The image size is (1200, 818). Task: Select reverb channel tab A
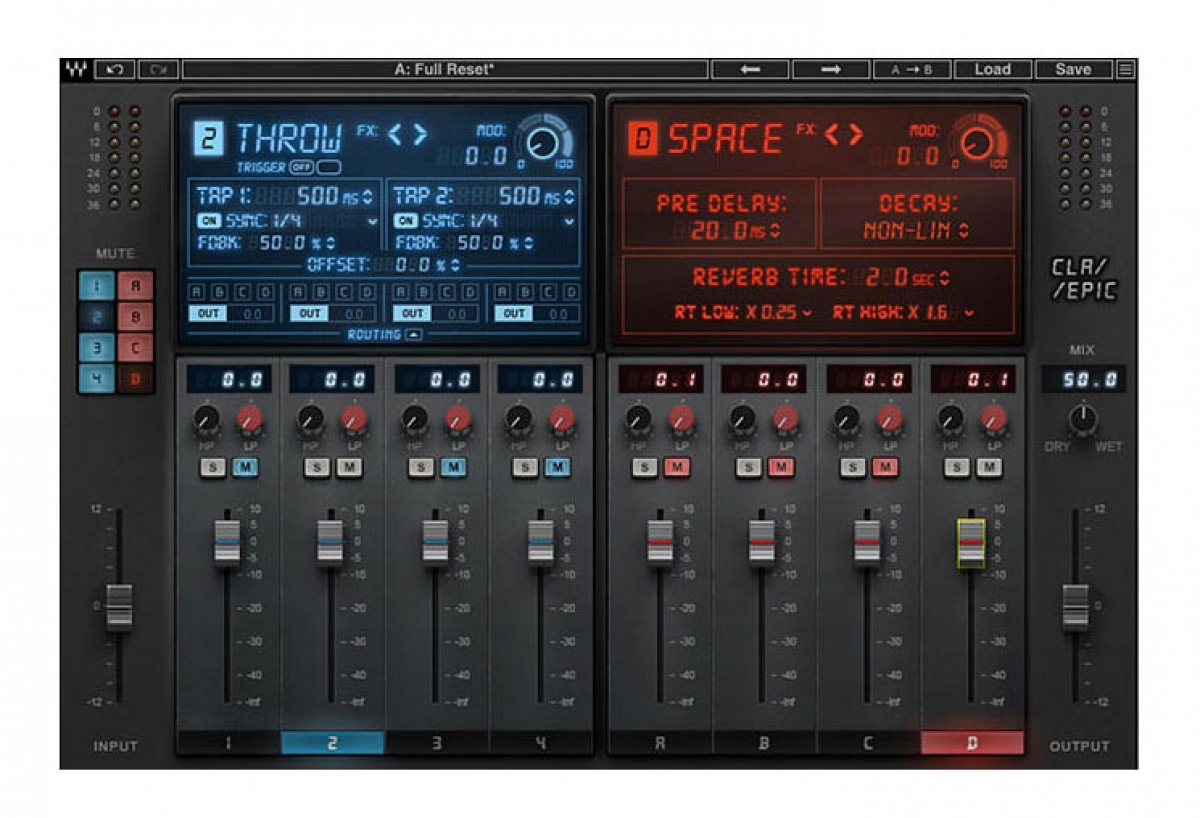point(660,743)
